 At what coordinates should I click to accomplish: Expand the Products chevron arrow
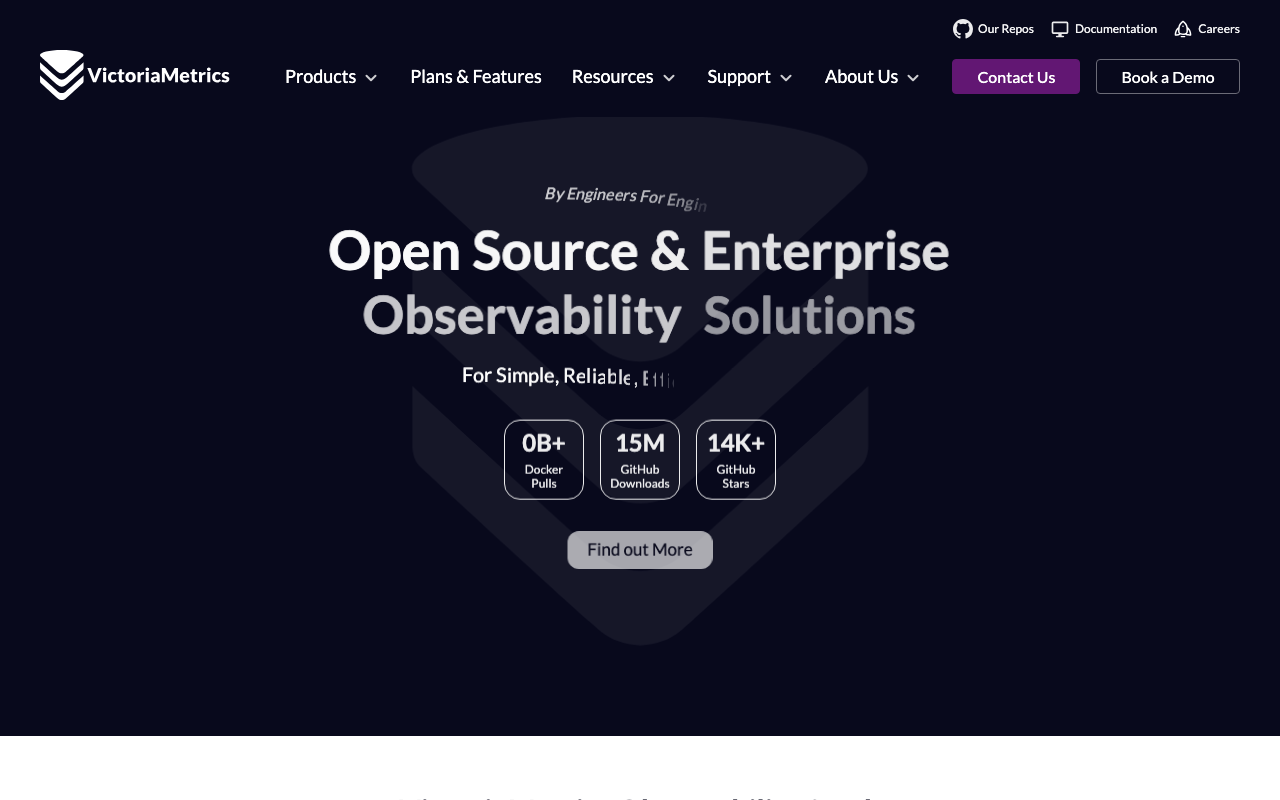[x=371, y=78]
